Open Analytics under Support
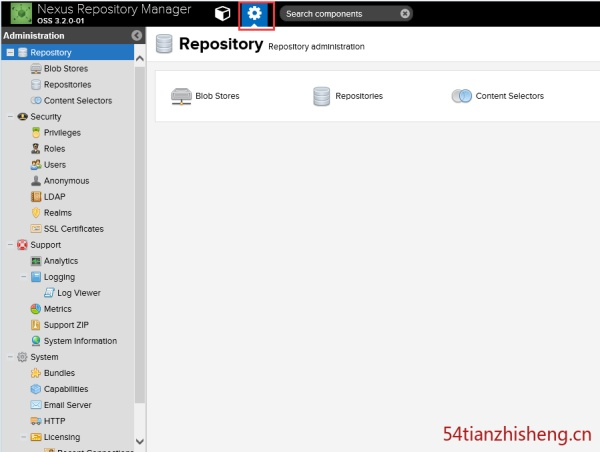 61,261
